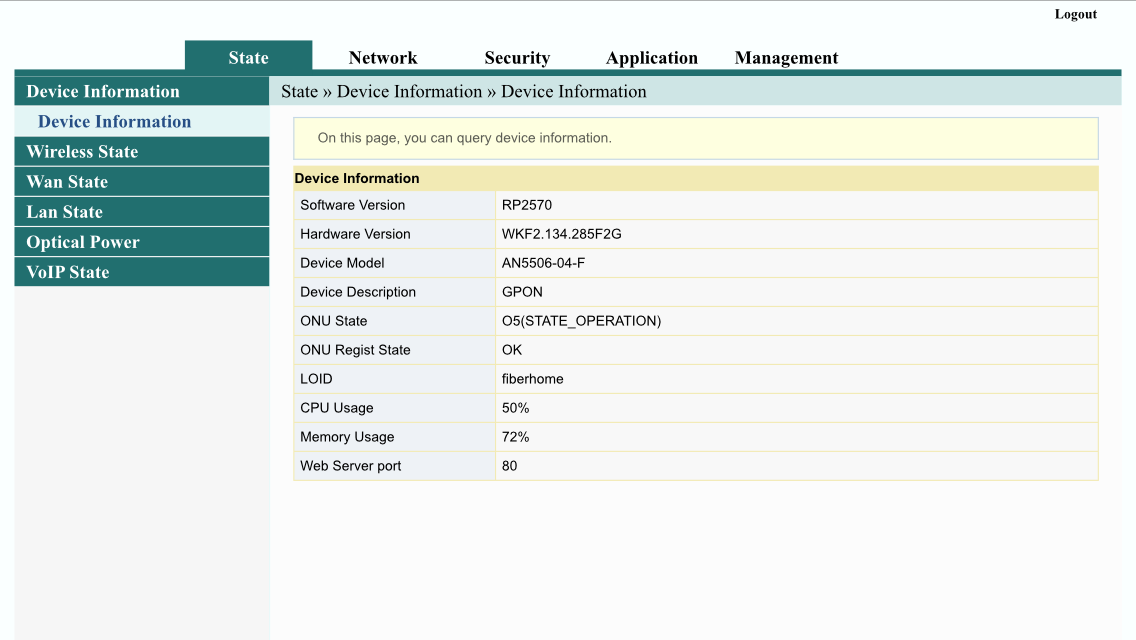The height and width of the screenshot is (640, 1136).
Task: Switch to the Network tab
Action: coord(383,58)
